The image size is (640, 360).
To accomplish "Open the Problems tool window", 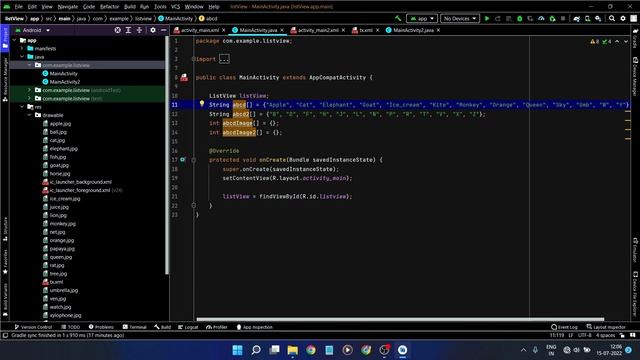I will 101,327.
